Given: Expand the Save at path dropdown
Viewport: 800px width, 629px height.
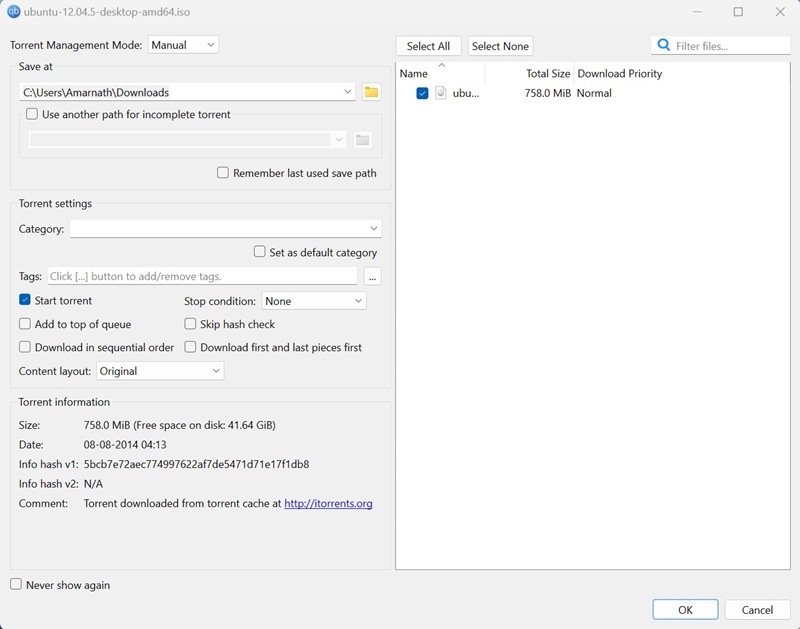Looking at the screenshot, I should (347, 92).
